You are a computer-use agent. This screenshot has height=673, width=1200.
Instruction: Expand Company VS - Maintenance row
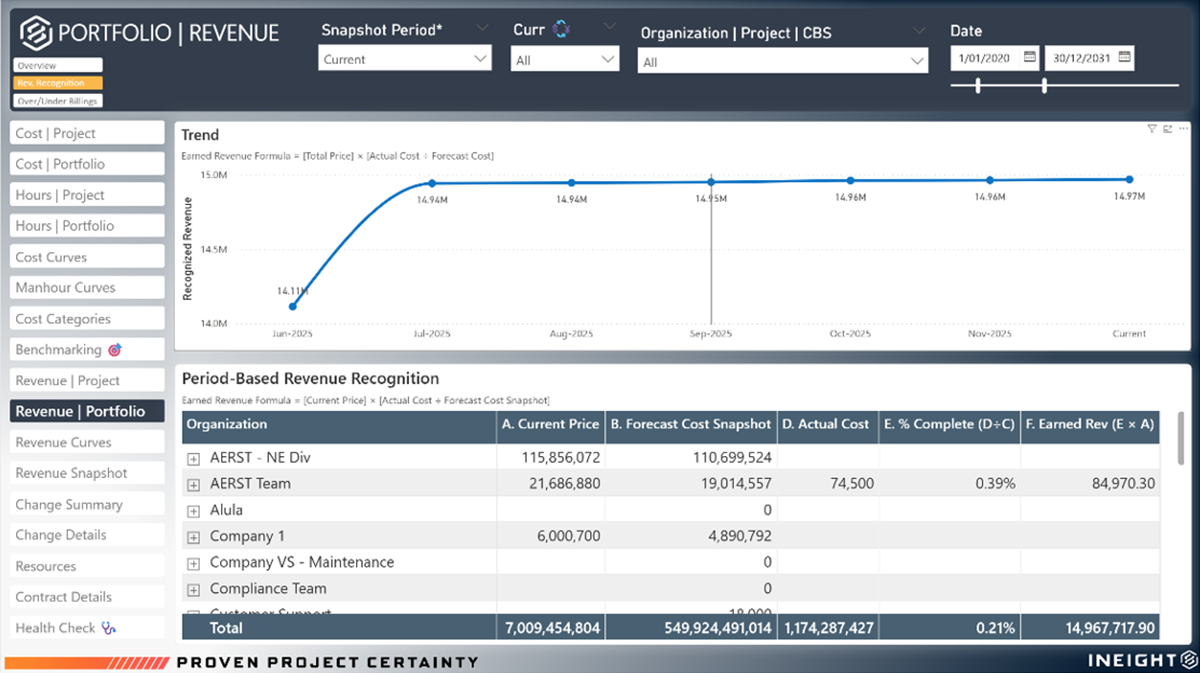(194, 563)
